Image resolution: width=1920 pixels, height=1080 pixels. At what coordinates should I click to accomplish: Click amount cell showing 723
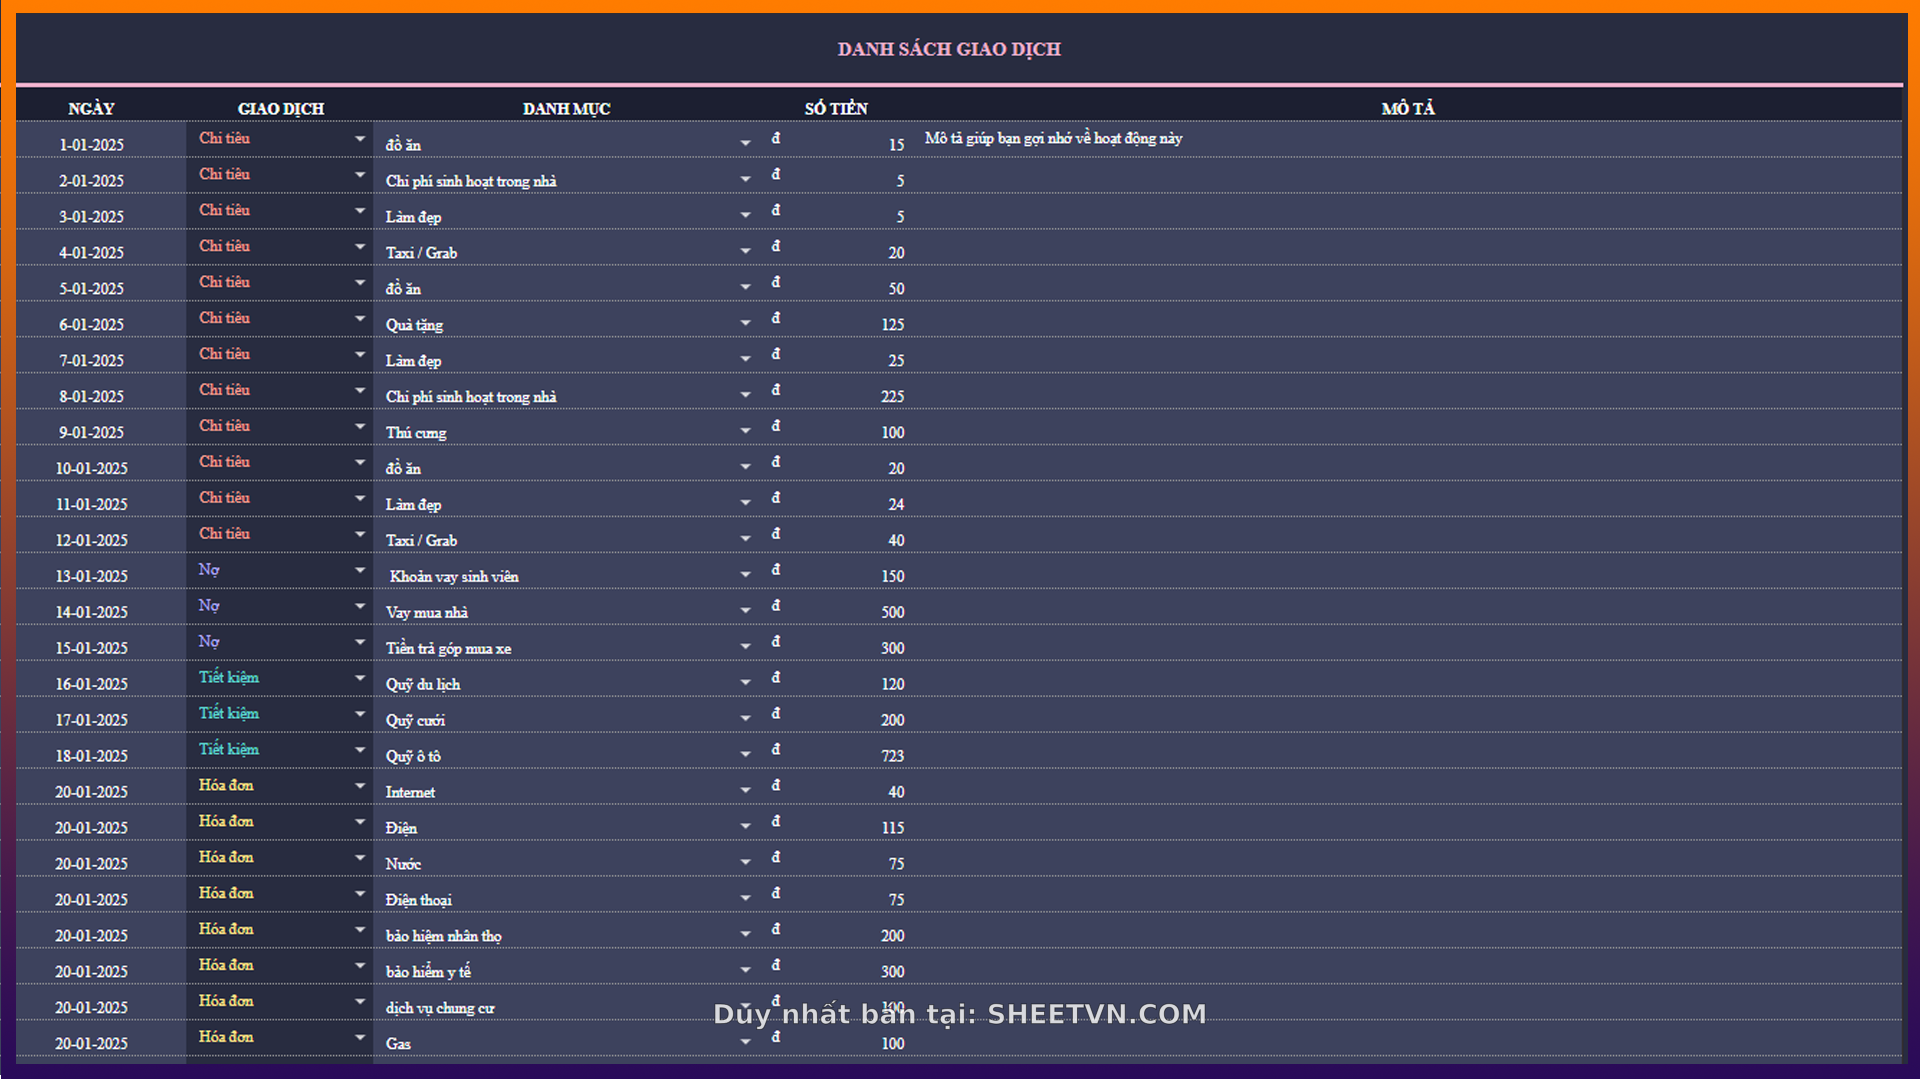point(892,756)
